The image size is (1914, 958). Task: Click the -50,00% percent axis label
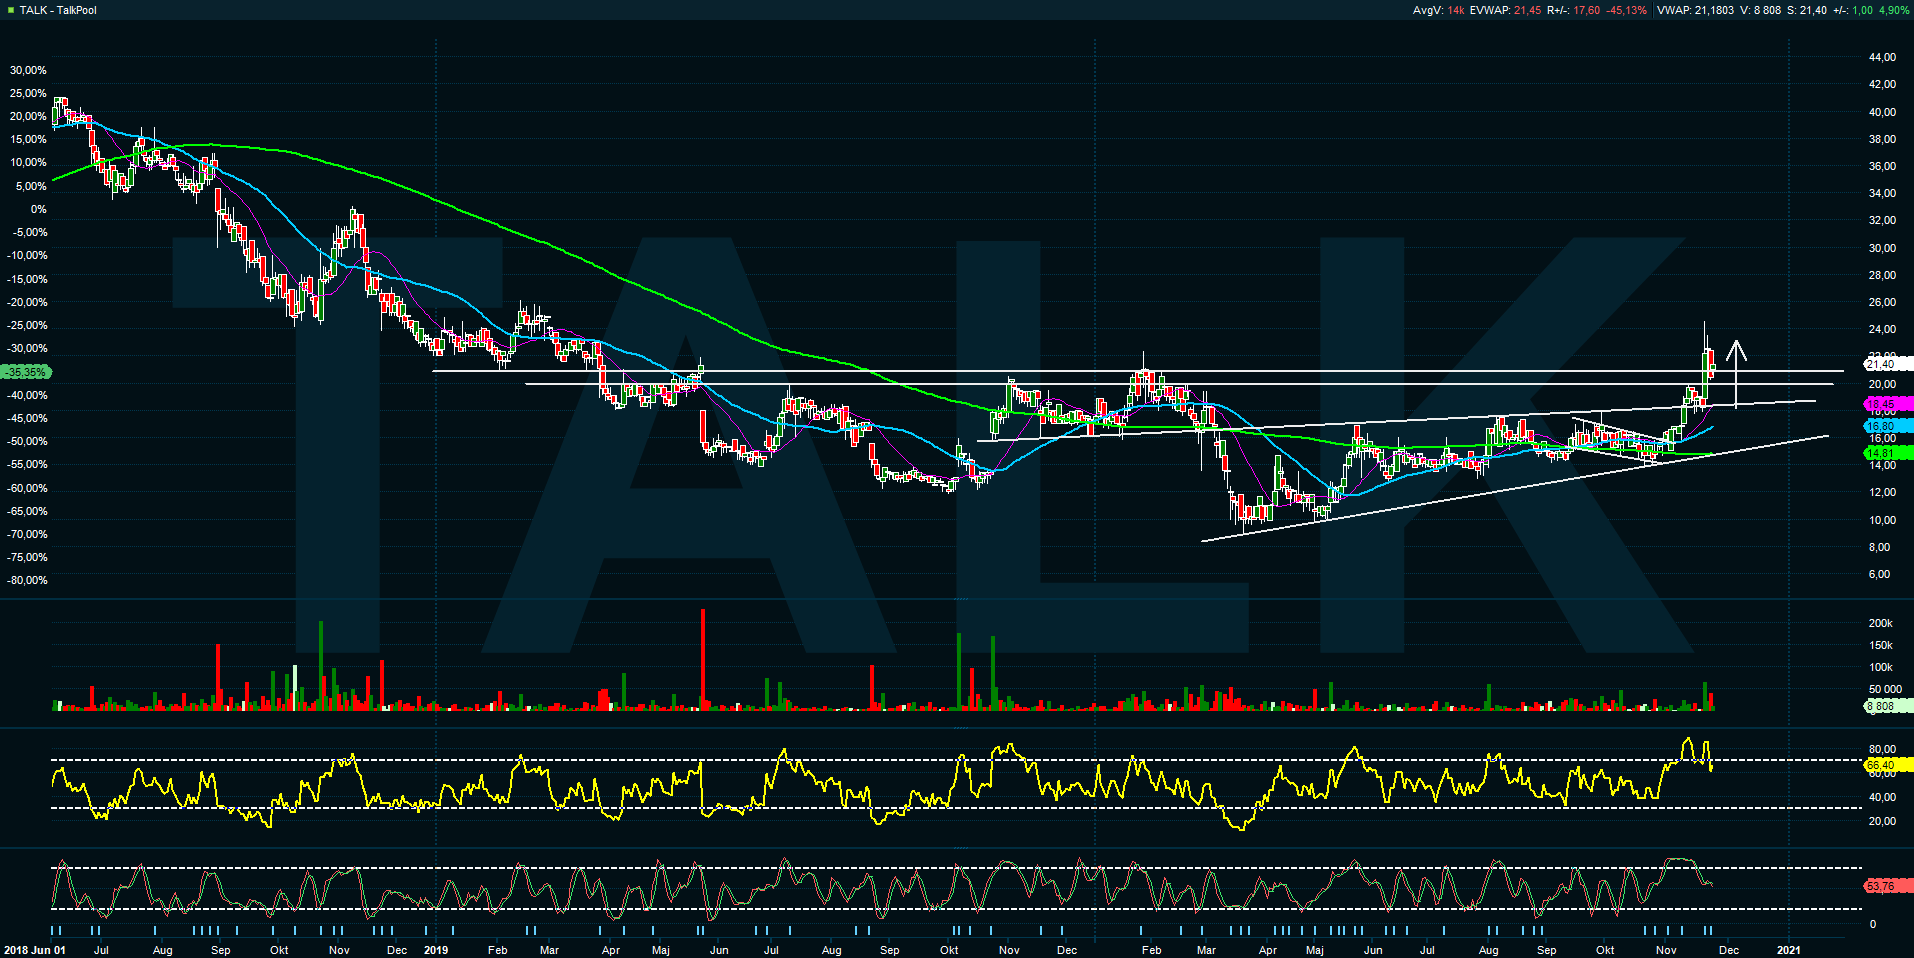pos(27,441)
